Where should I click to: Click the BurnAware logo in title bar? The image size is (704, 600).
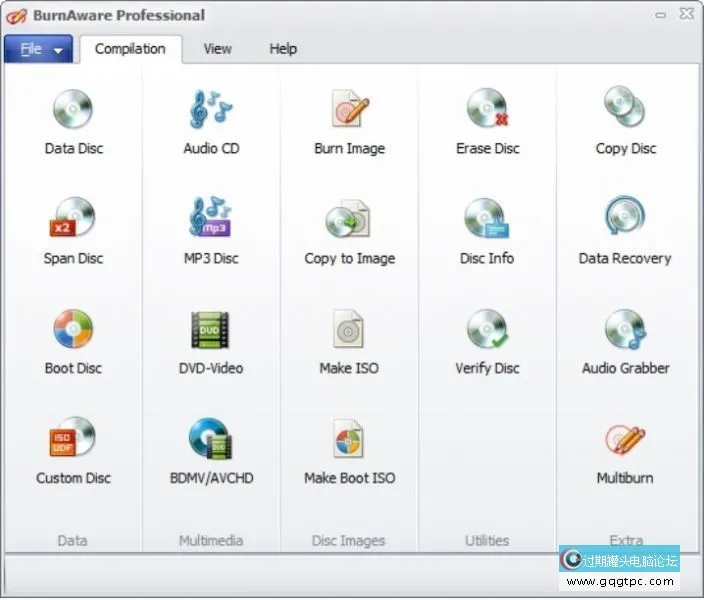click(x=16, y=16)
